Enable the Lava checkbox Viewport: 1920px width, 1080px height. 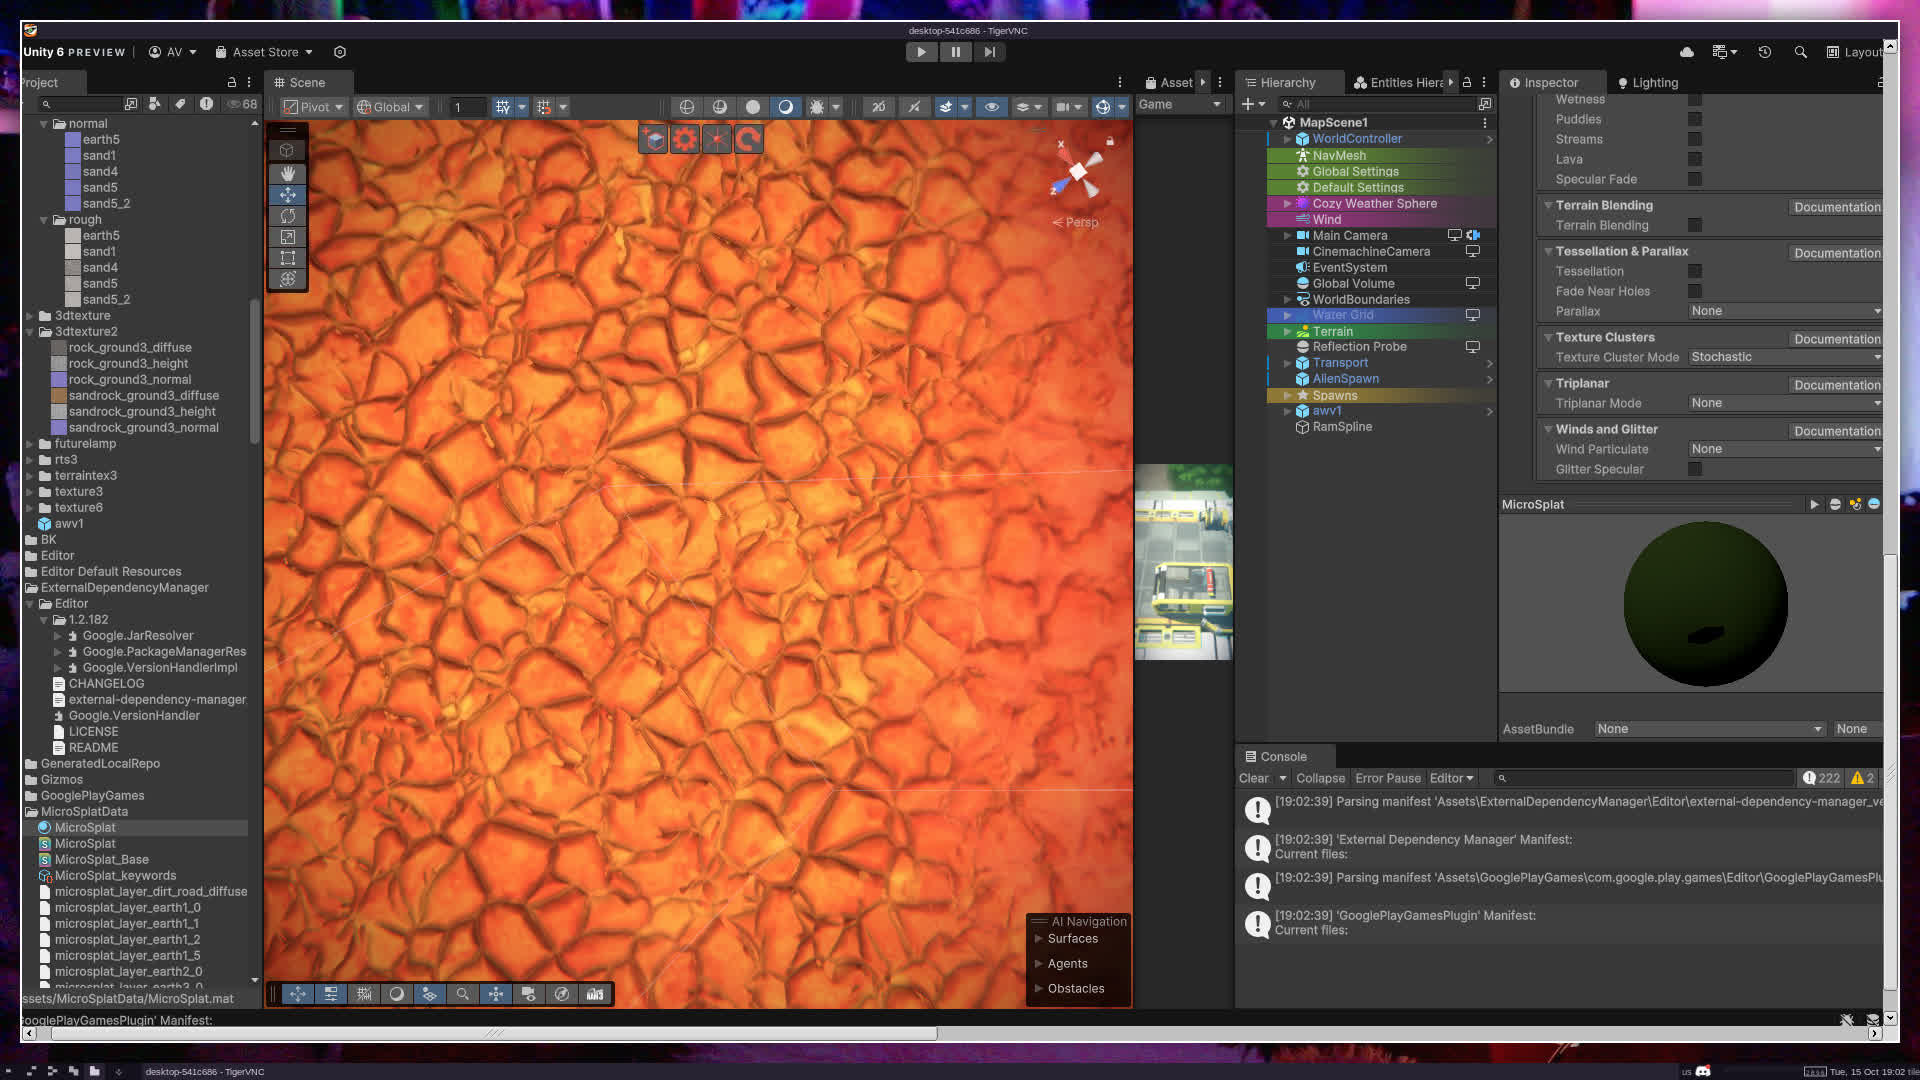pyautogui.click(x=1695, y=159)
